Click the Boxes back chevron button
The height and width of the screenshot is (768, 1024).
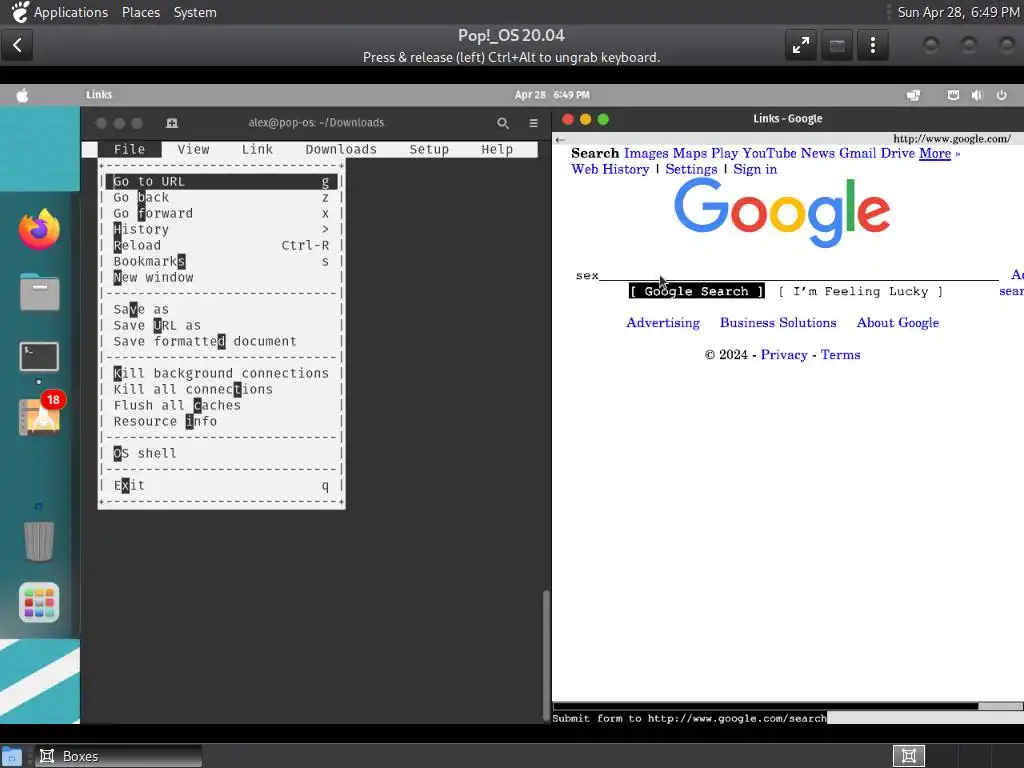18,45
